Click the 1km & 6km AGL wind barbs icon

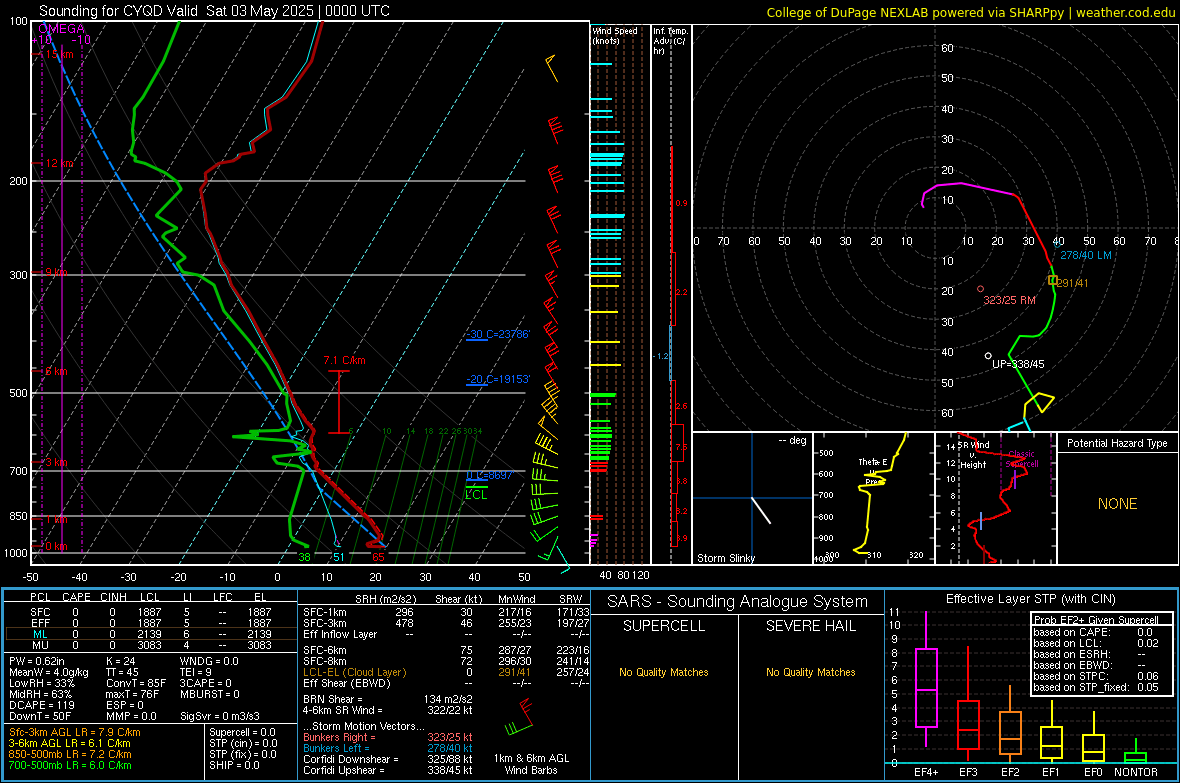tap(519, 719)
